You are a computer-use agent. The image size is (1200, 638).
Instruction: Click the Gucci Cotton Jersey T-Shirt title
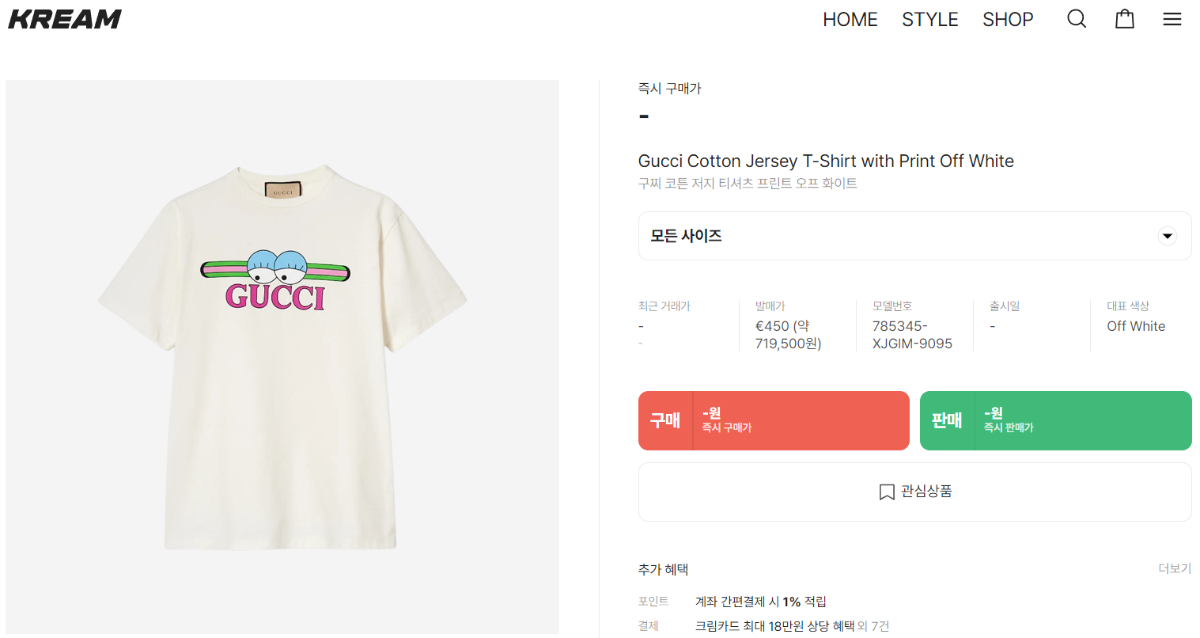click(x=826, y=161)
